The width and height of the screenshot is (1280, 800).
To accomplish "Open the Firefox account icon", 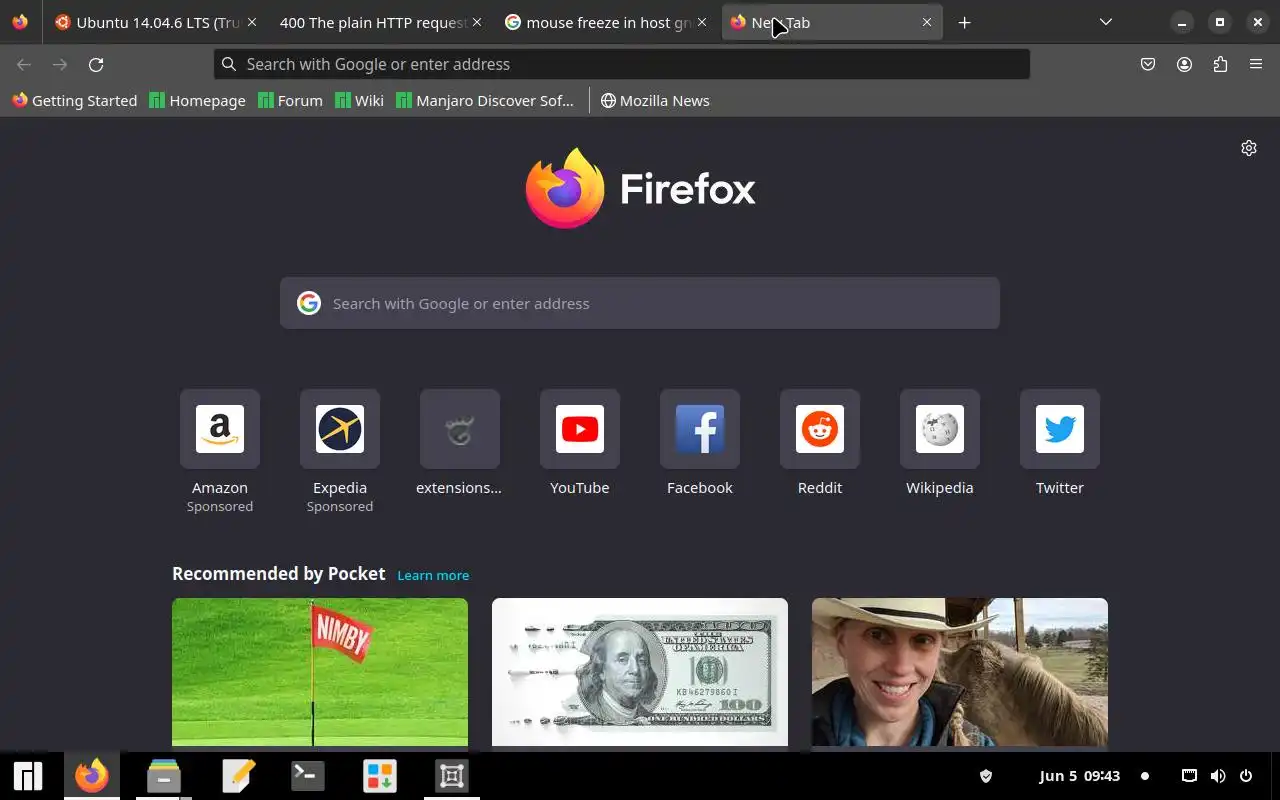I will click(1184, 64).
